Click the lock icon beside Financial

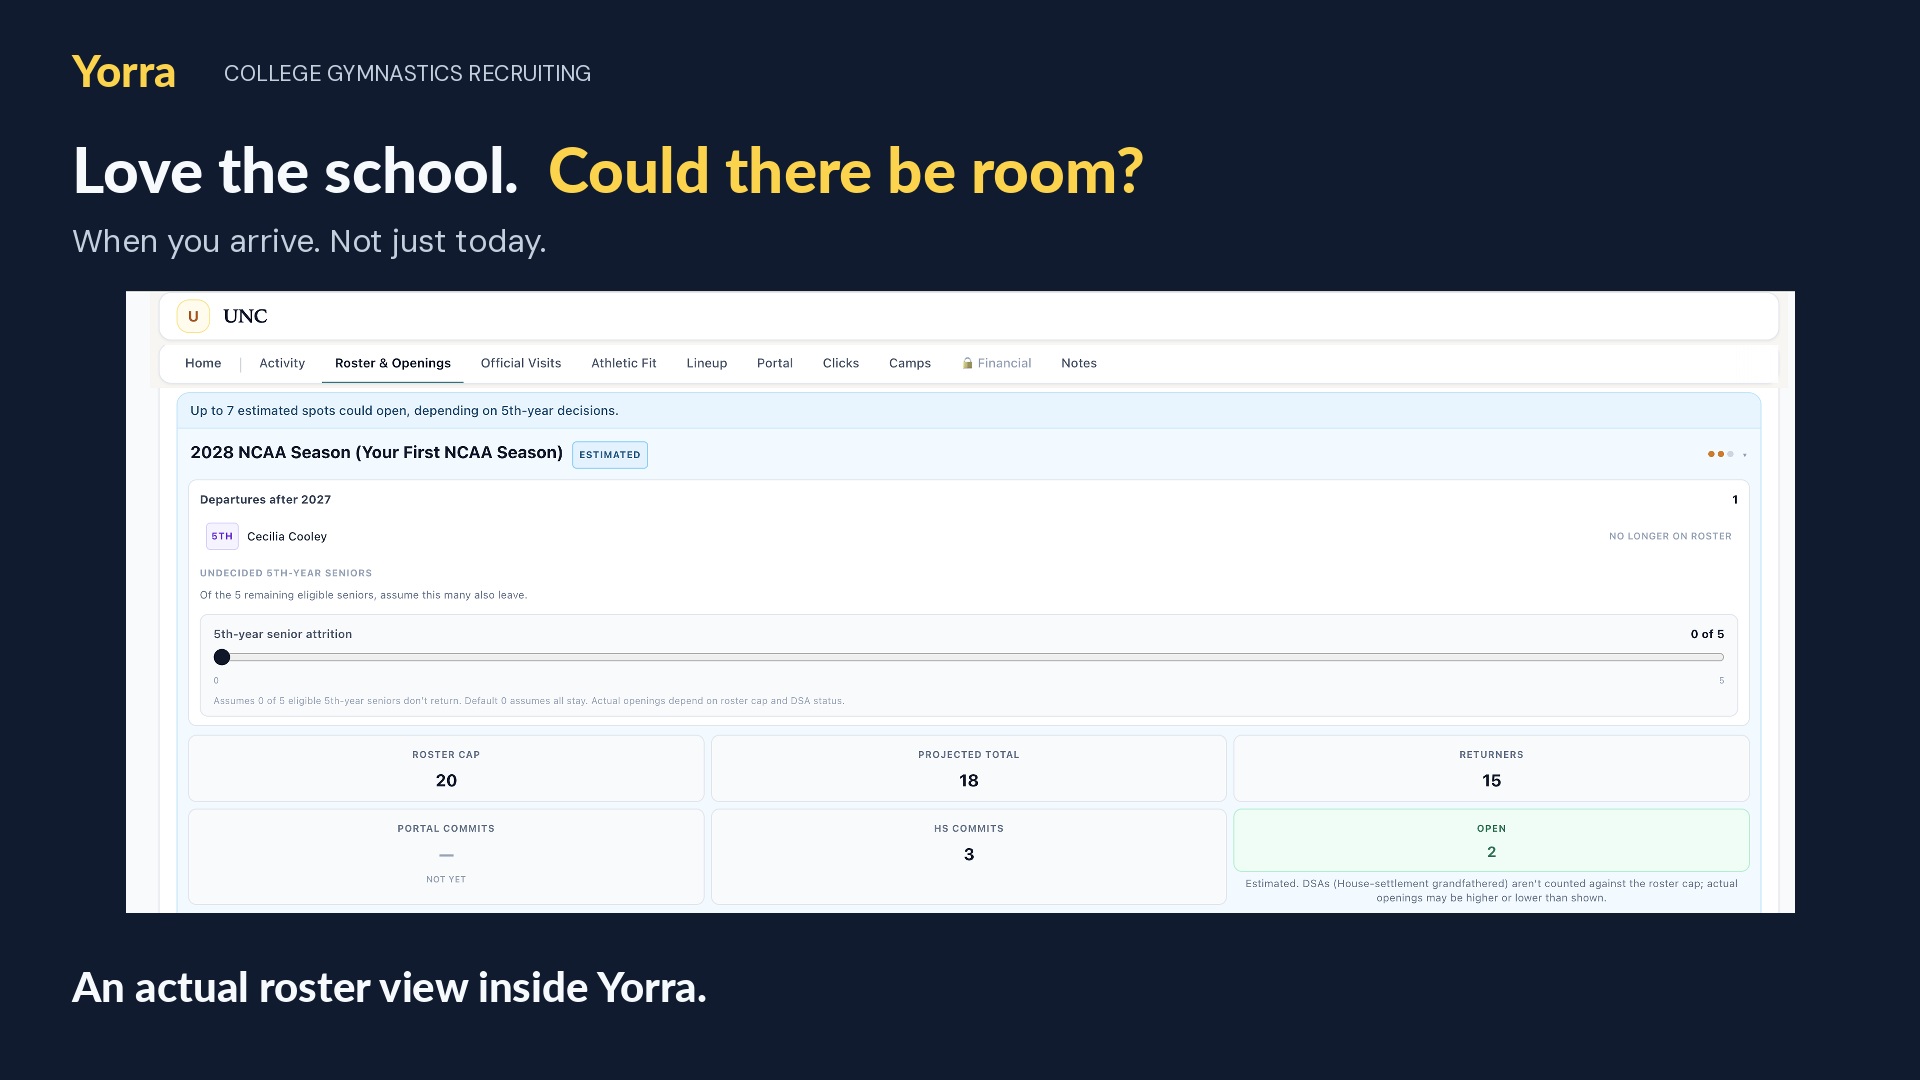[967, 363]
